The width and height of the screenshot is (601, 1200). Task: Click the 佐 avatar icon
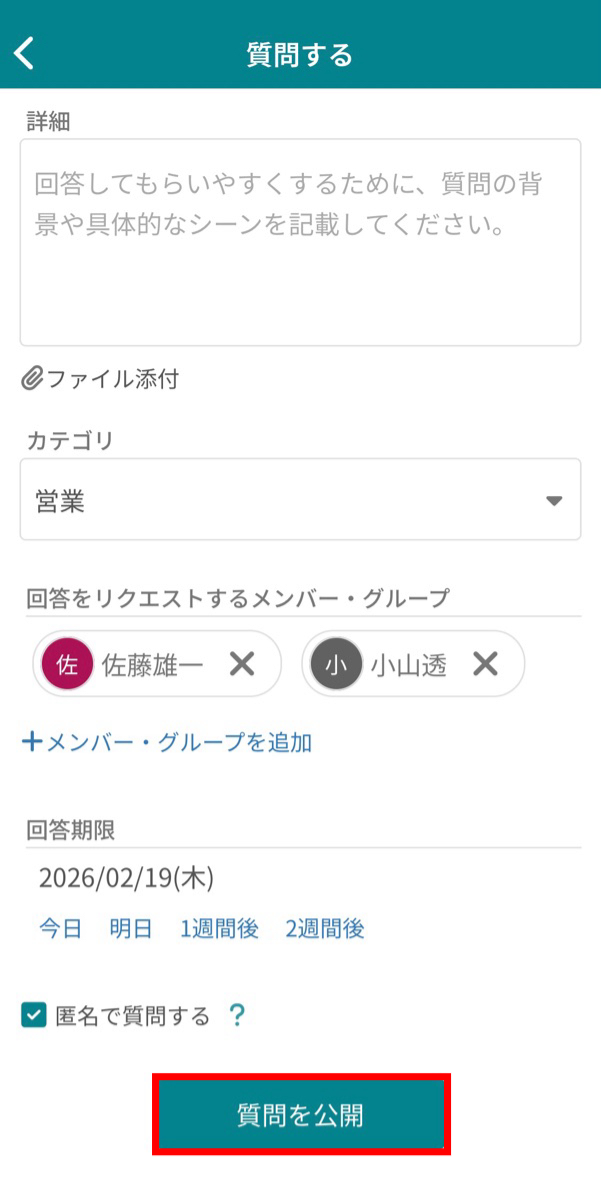[x=67, y=663]
